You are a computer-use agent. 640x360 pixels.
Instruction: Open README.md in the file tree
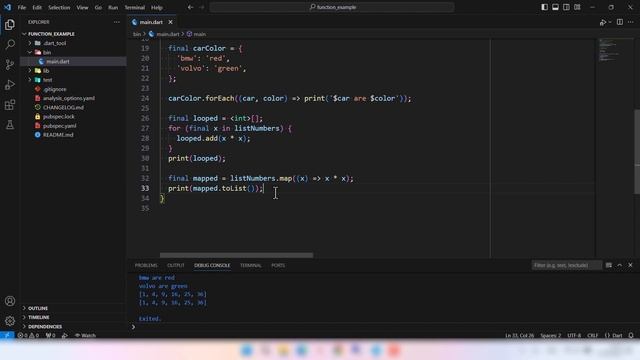[58, 135]
